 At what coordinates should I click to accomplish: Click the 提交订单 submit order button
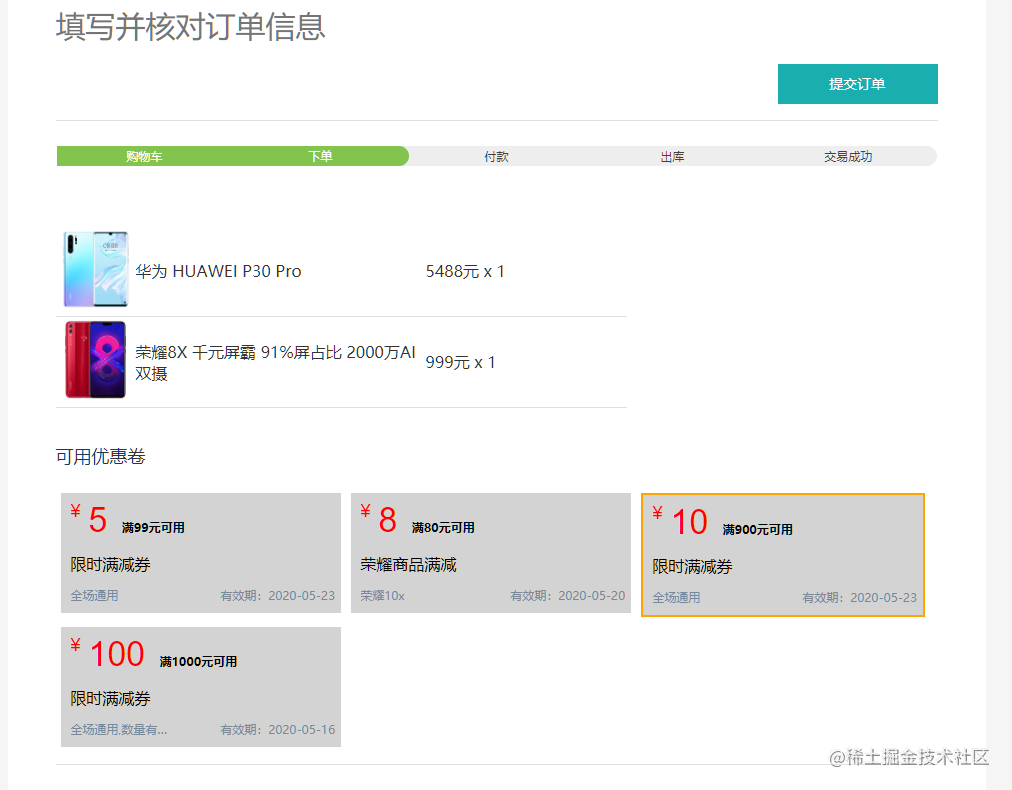pos(857,84)
